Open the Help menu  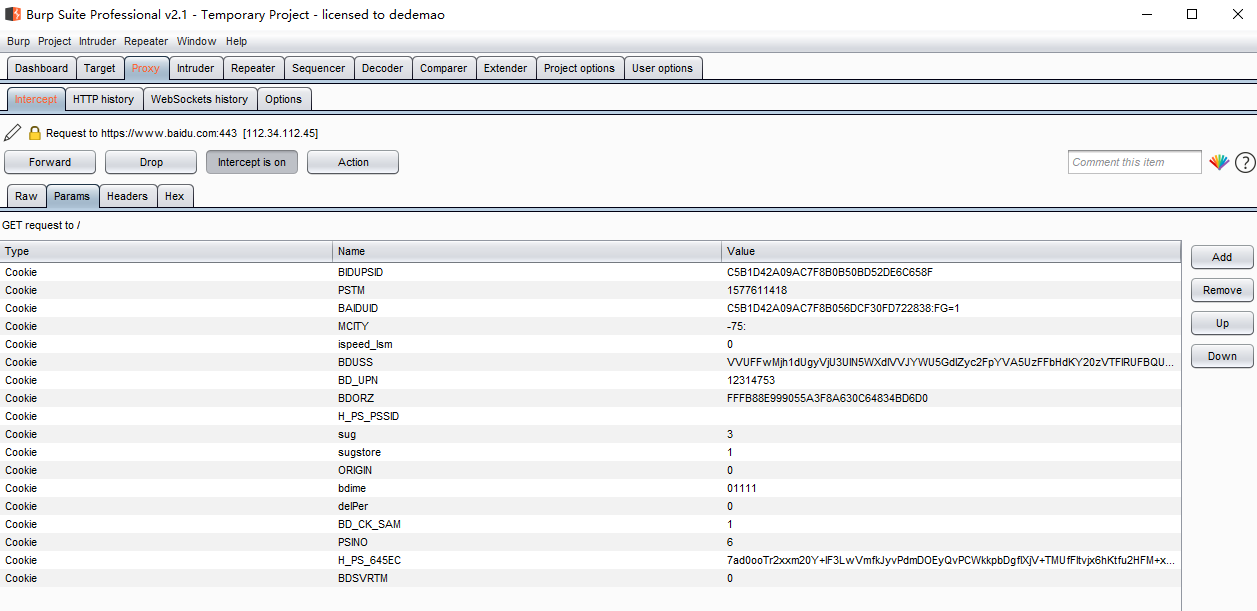tap(236, 41)
